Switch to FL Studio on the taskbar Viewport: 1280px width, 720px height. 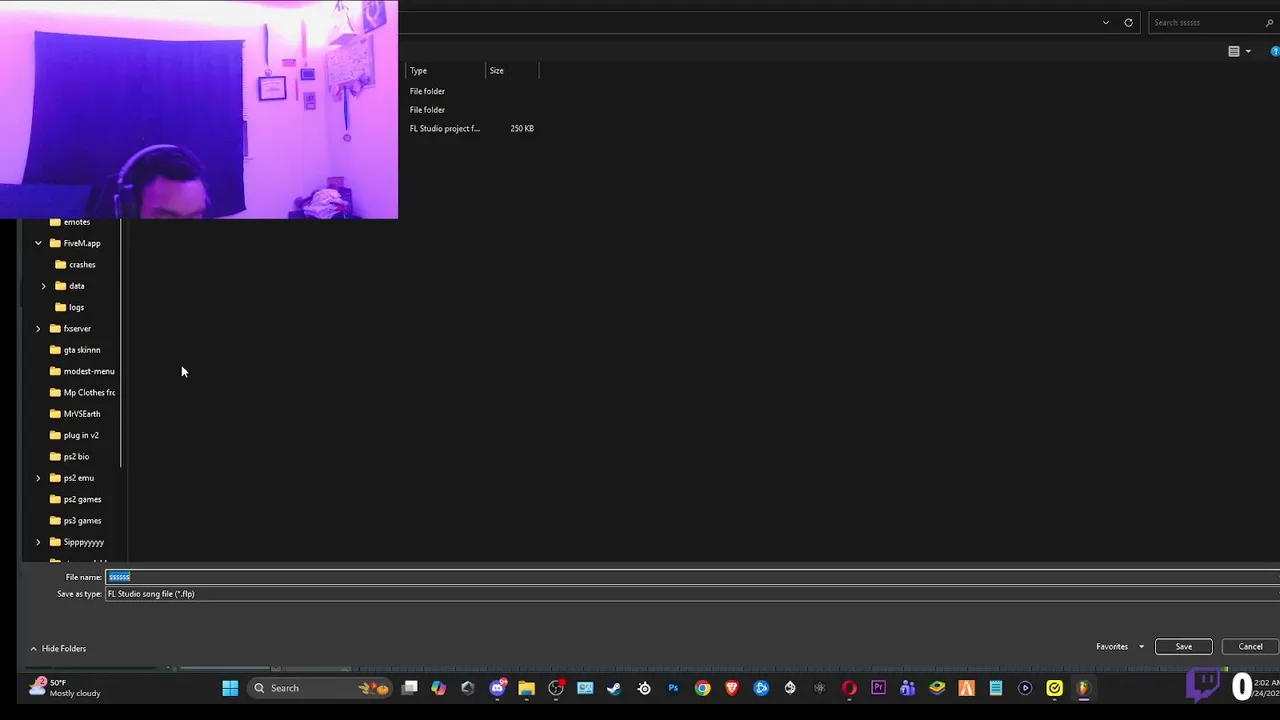[x=1083, y=688]
